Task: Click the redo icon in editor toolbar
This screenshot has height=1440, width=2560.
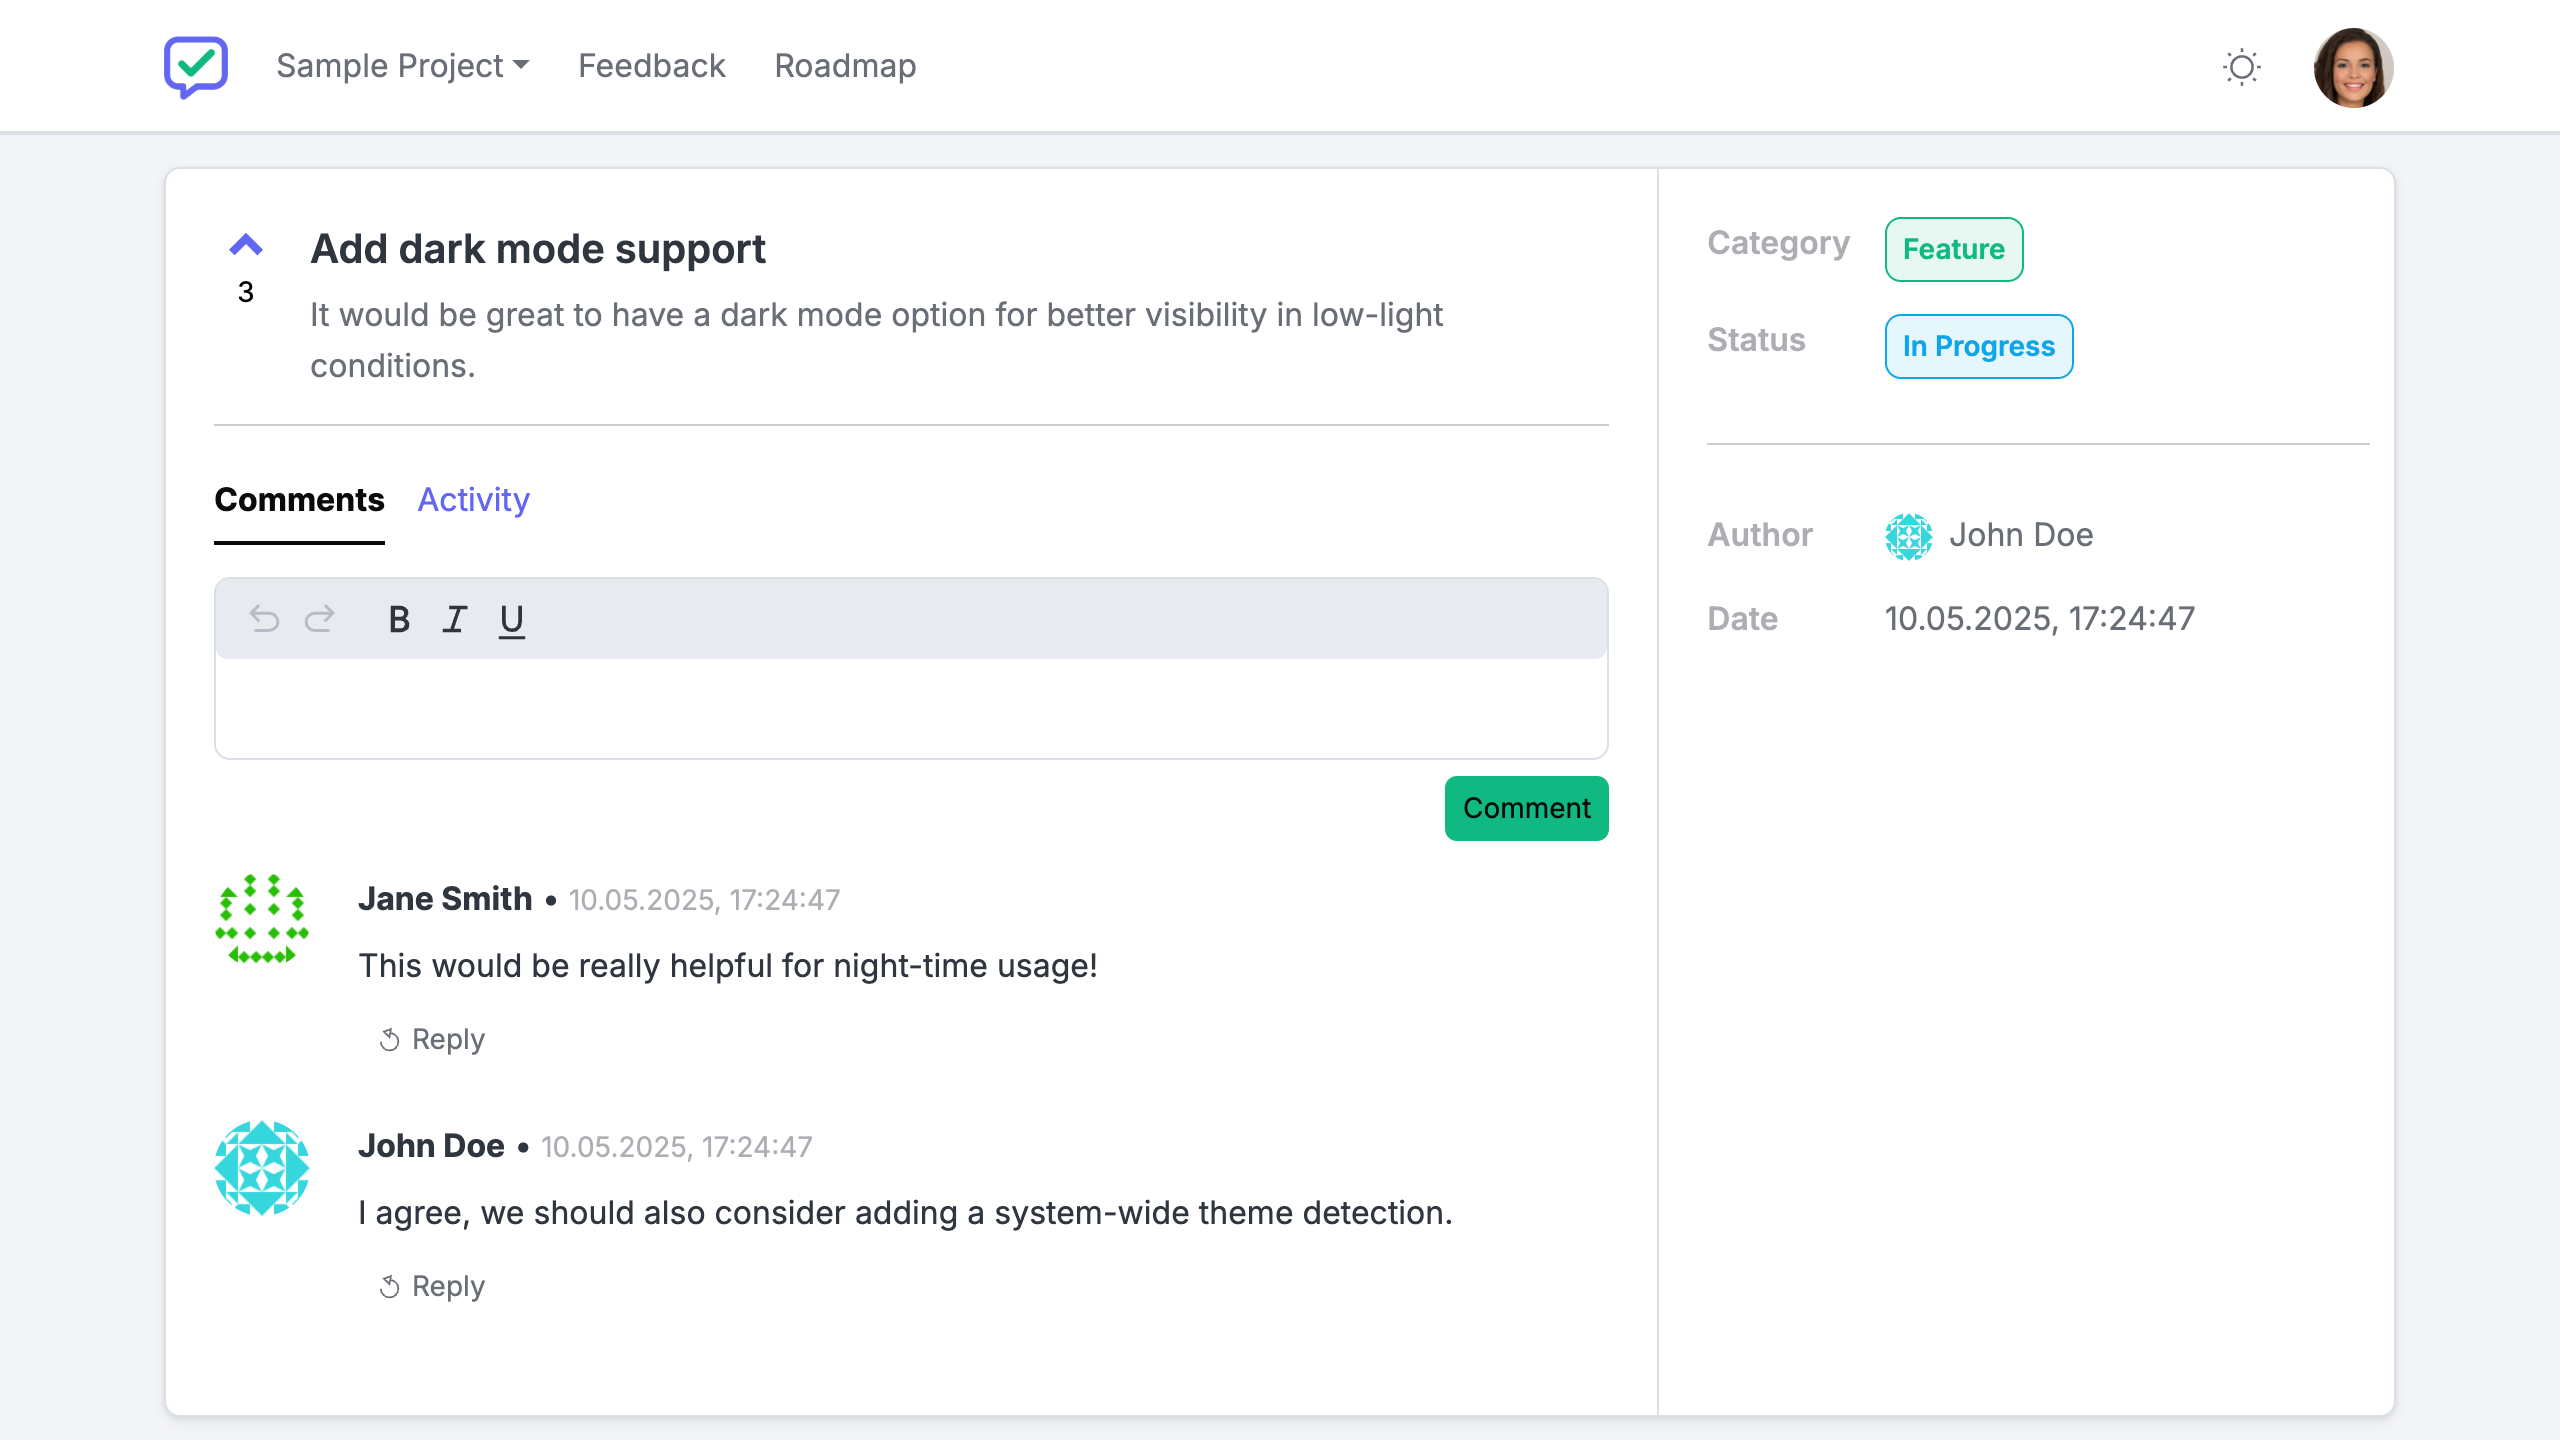Action: [x=320, y=619]
